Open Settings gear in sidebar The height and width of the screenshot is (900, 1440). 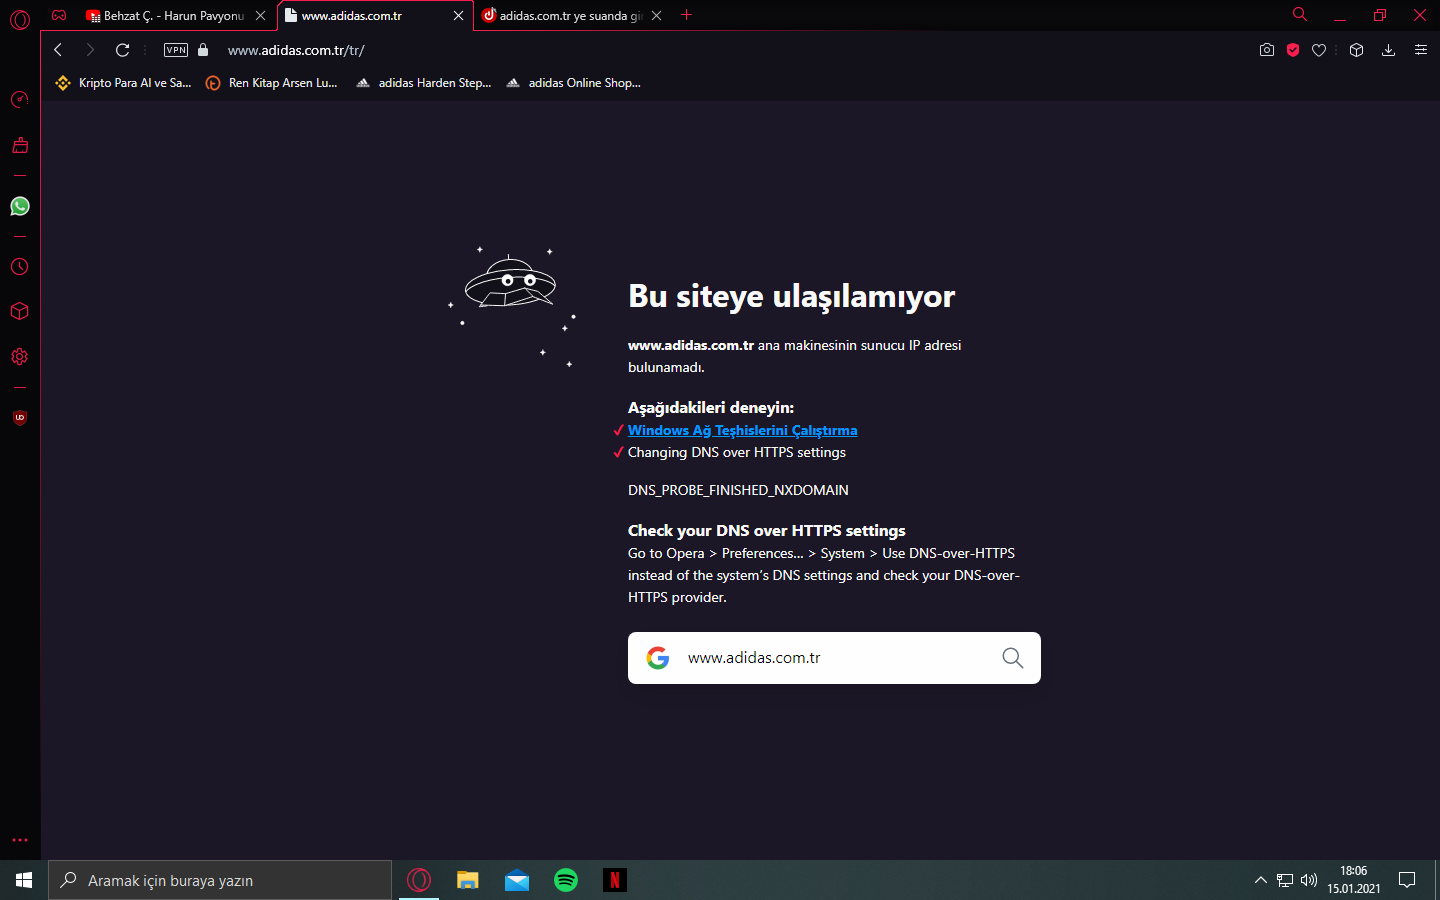[x=20, y=357]
